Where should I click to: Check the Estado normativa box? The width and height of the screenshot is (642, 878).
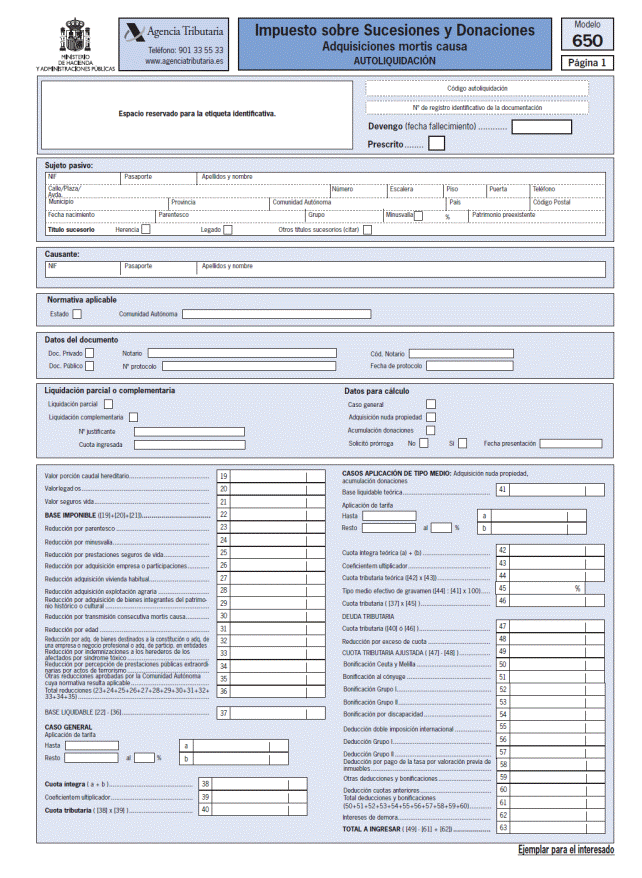pyautogui.click(x=77, y=314)
